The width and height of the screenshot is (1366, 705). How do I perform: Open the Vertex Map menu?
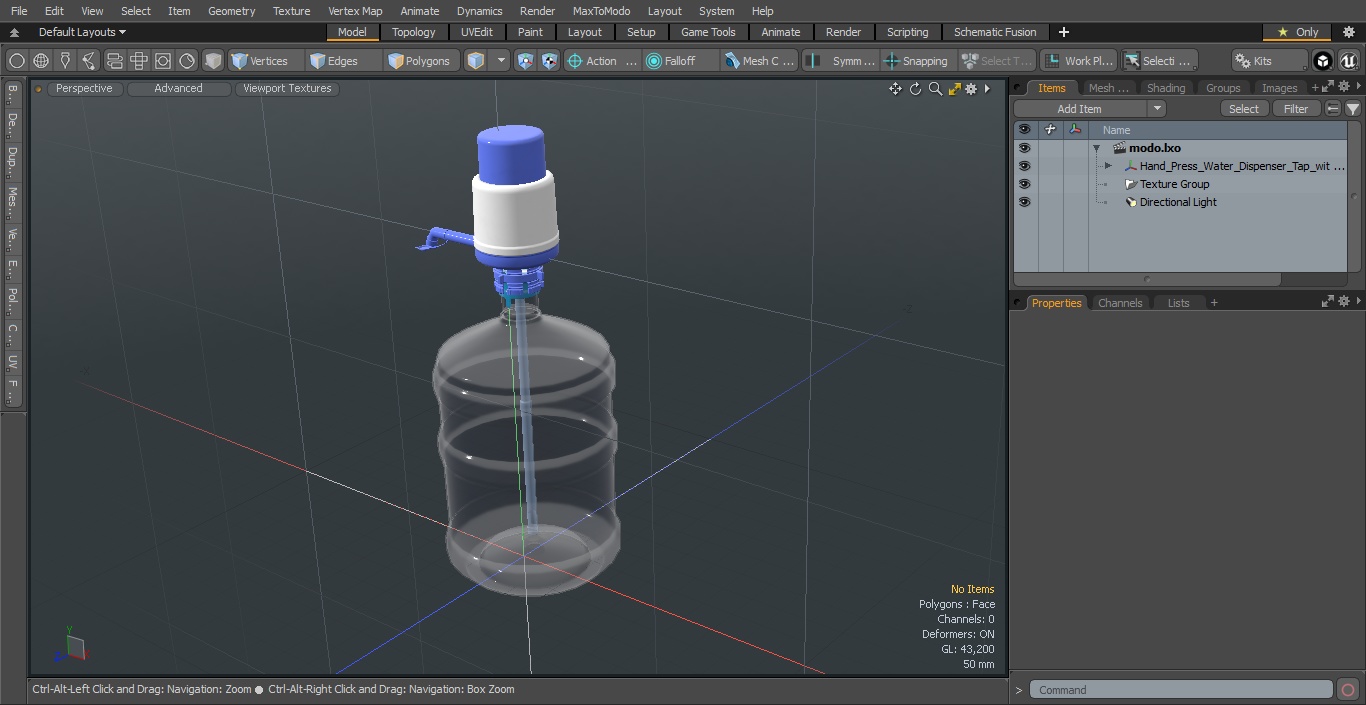tap(355, 11)
